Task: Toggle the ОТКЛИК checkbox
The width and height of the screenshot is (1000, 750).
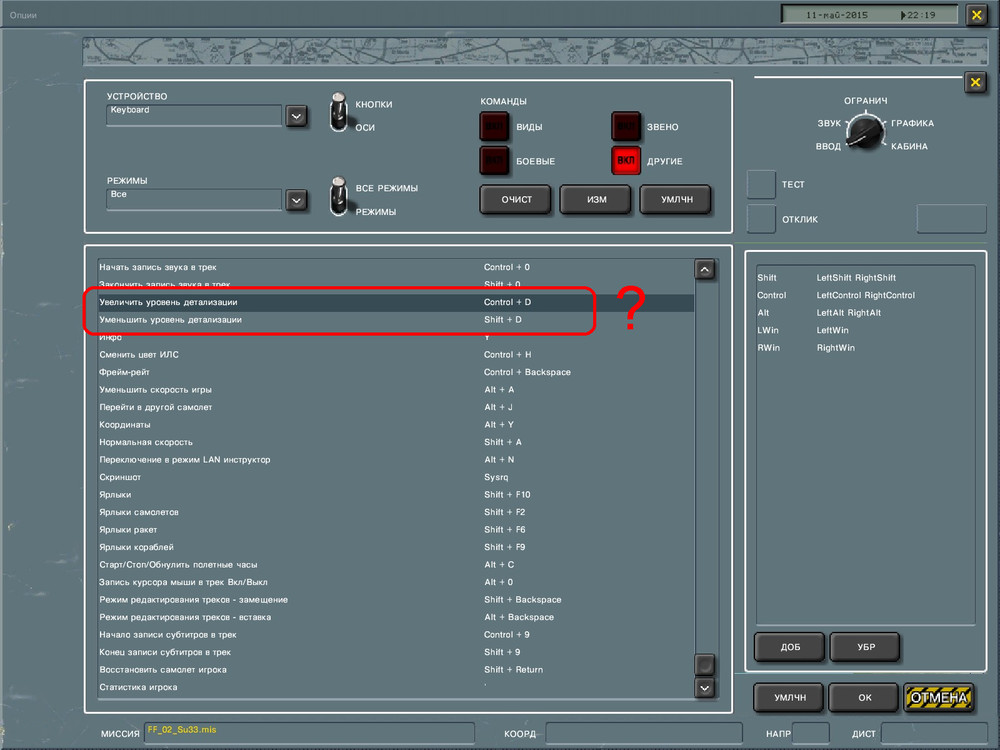Action: click(761, 219)
